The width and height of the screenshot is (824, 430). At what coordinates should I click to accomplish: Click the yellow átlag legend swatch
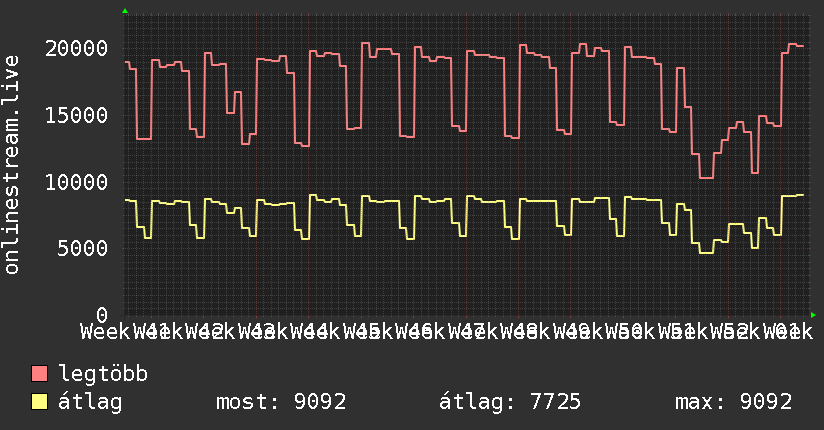coord(39,402)
